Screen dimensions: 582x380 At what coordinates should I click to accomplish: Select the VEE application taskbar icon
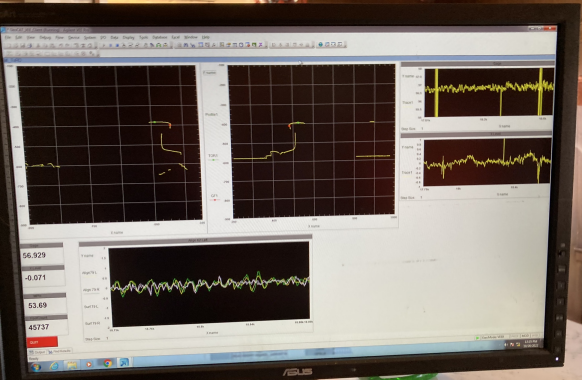click(x=124, y=362)
